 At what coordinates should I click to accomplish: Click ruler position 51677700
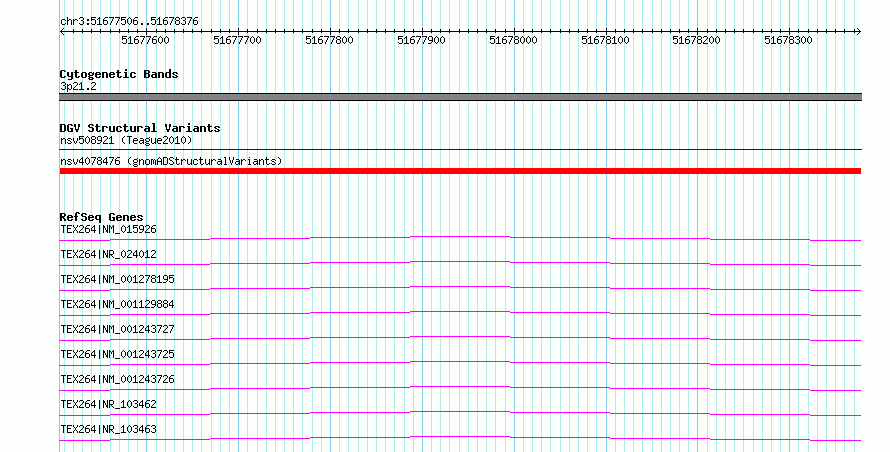[x=237, y=40]
